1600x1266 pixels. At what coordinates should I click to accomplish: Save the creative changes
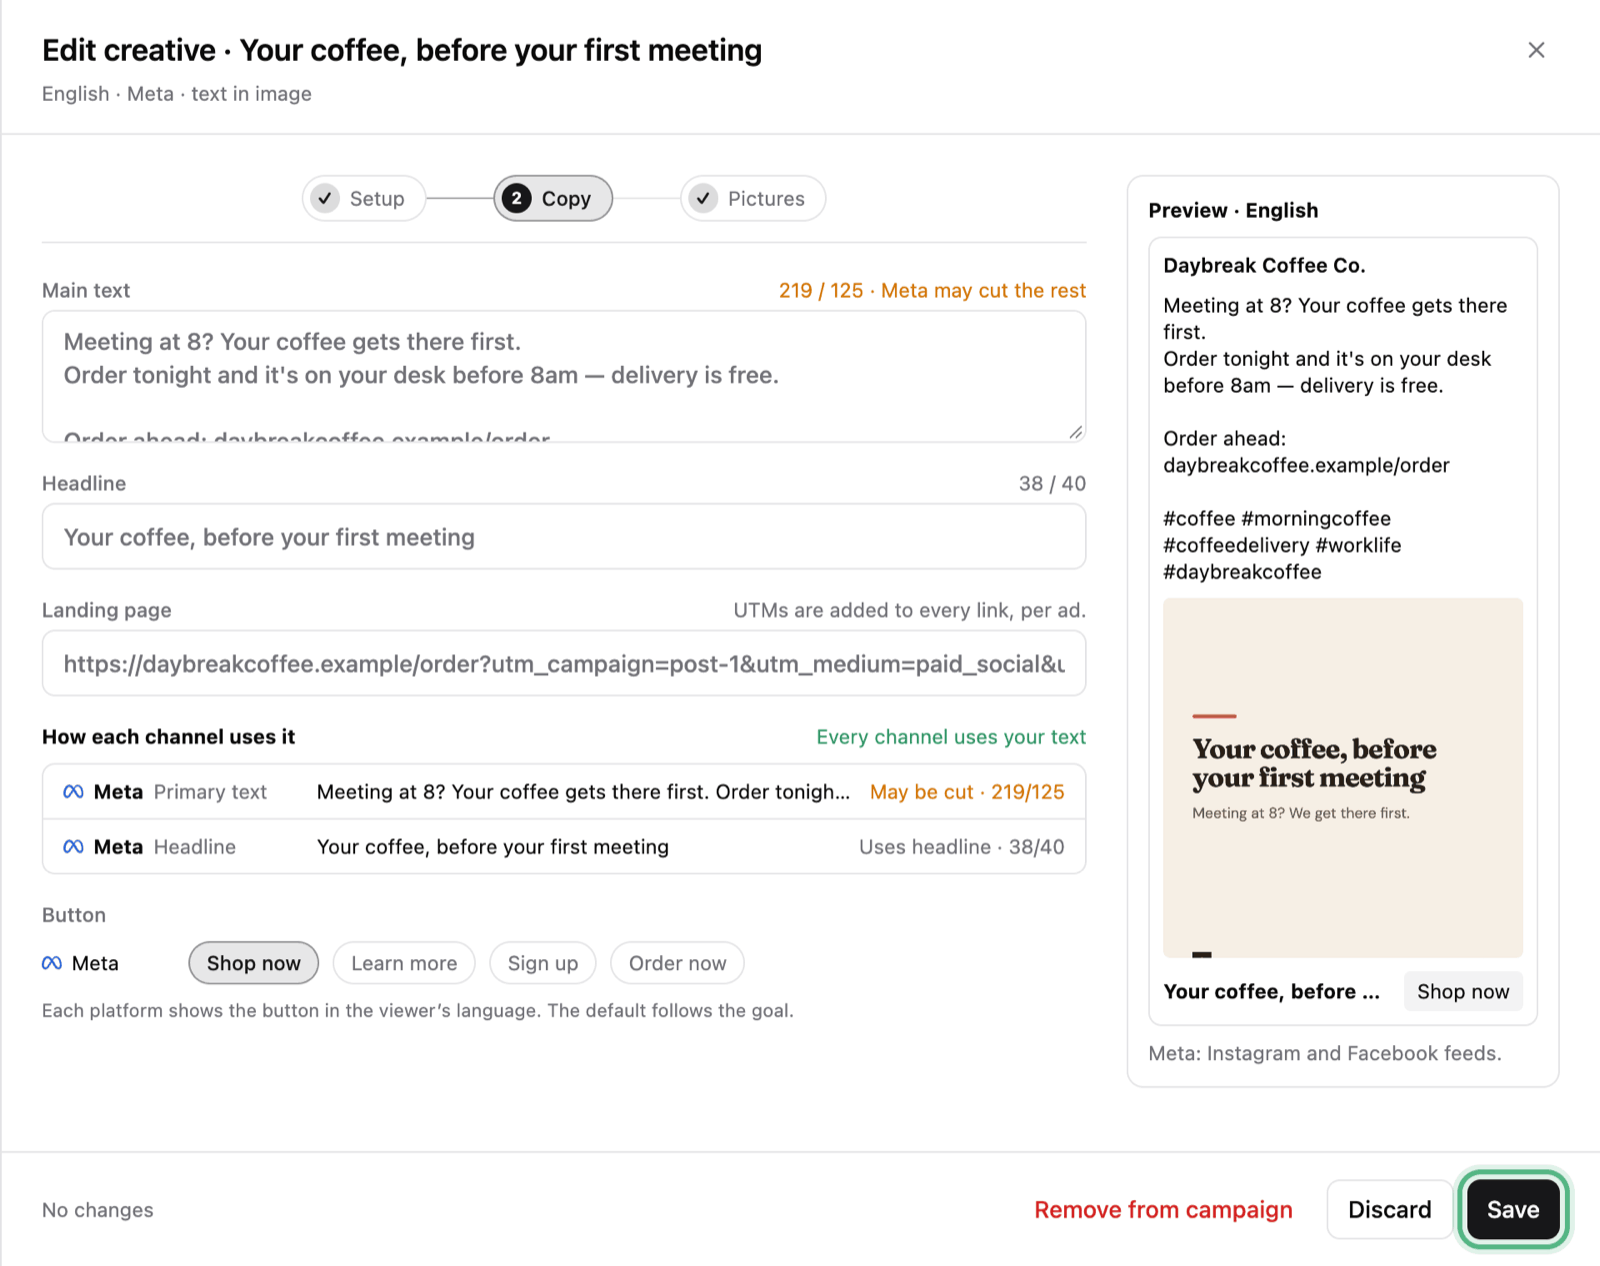tap(1513, 1209)
